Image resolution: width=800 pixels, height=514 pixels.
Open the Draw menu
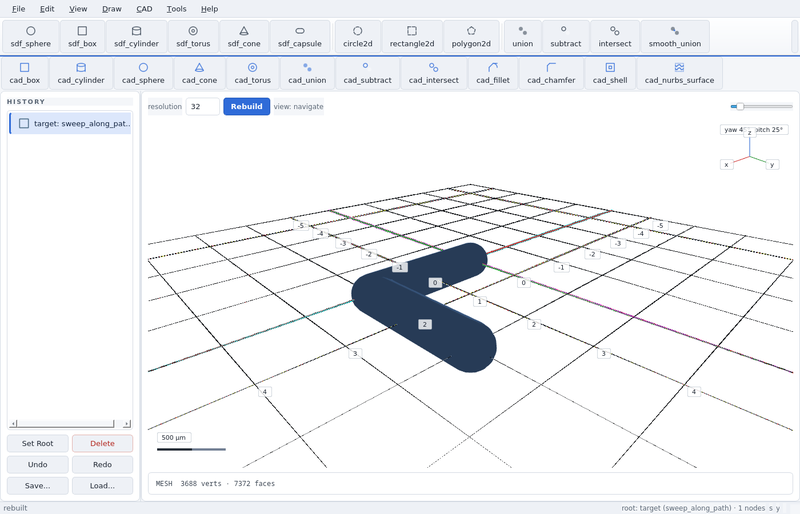[111, 9]
